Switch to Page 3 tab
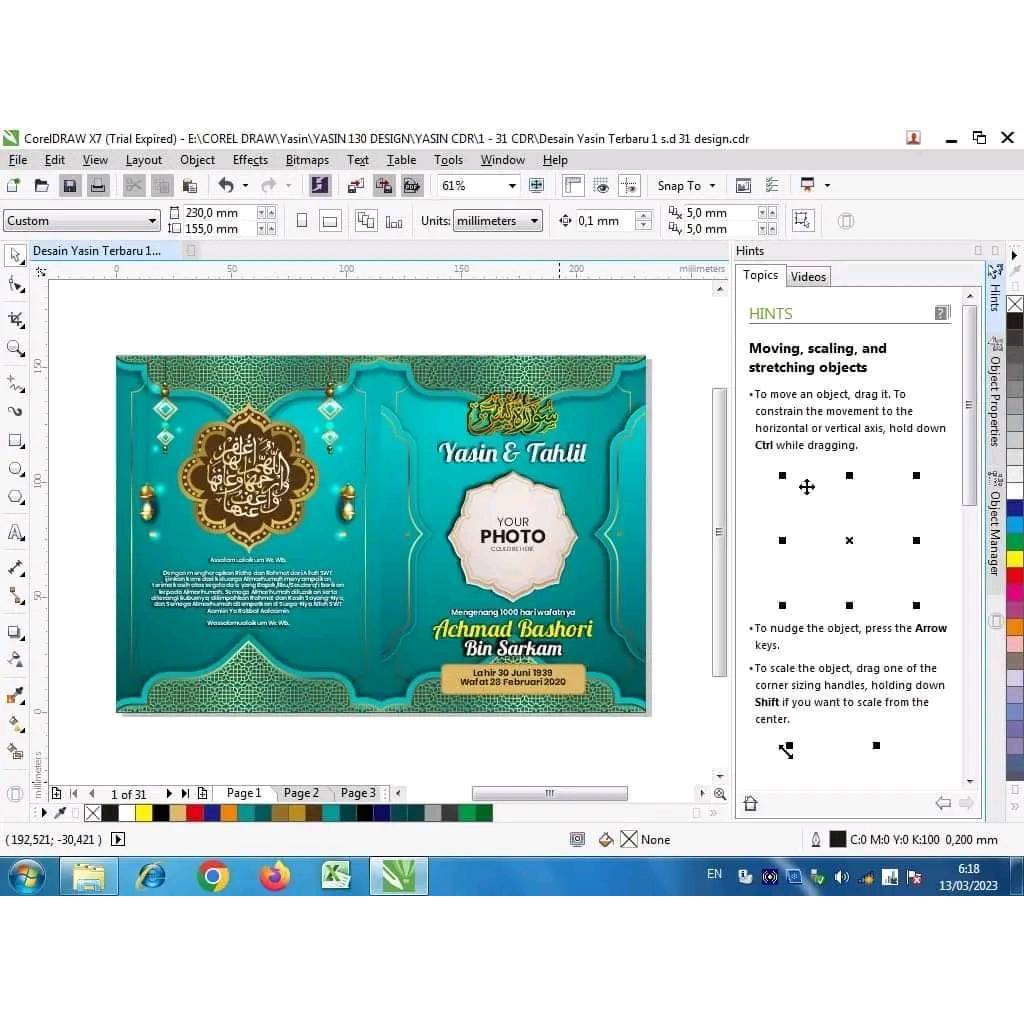Screen dimensions: 1024x1024 358,793
